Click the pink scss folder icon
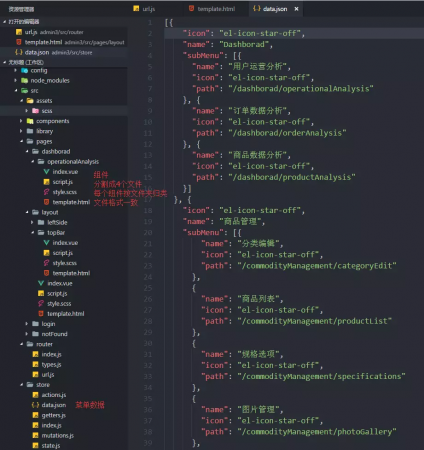Screen dimensions: 424x450 point(35,111)
